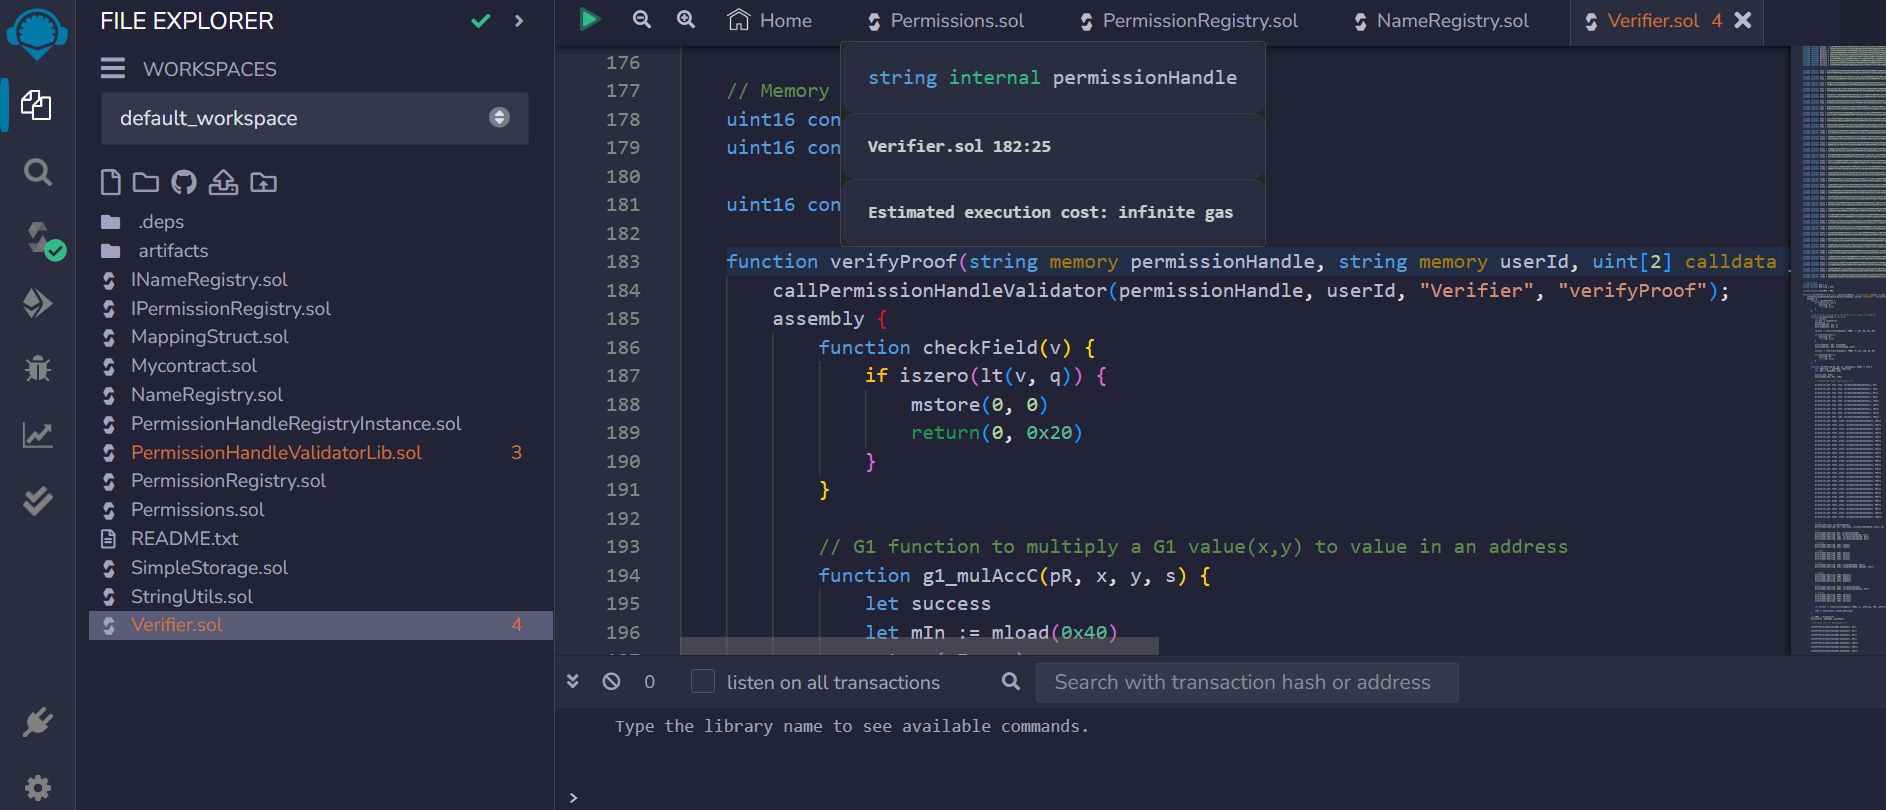Open analytics chart plugin icon
The width and height of the screenshot is (1886, 810).
pos(37,435)
